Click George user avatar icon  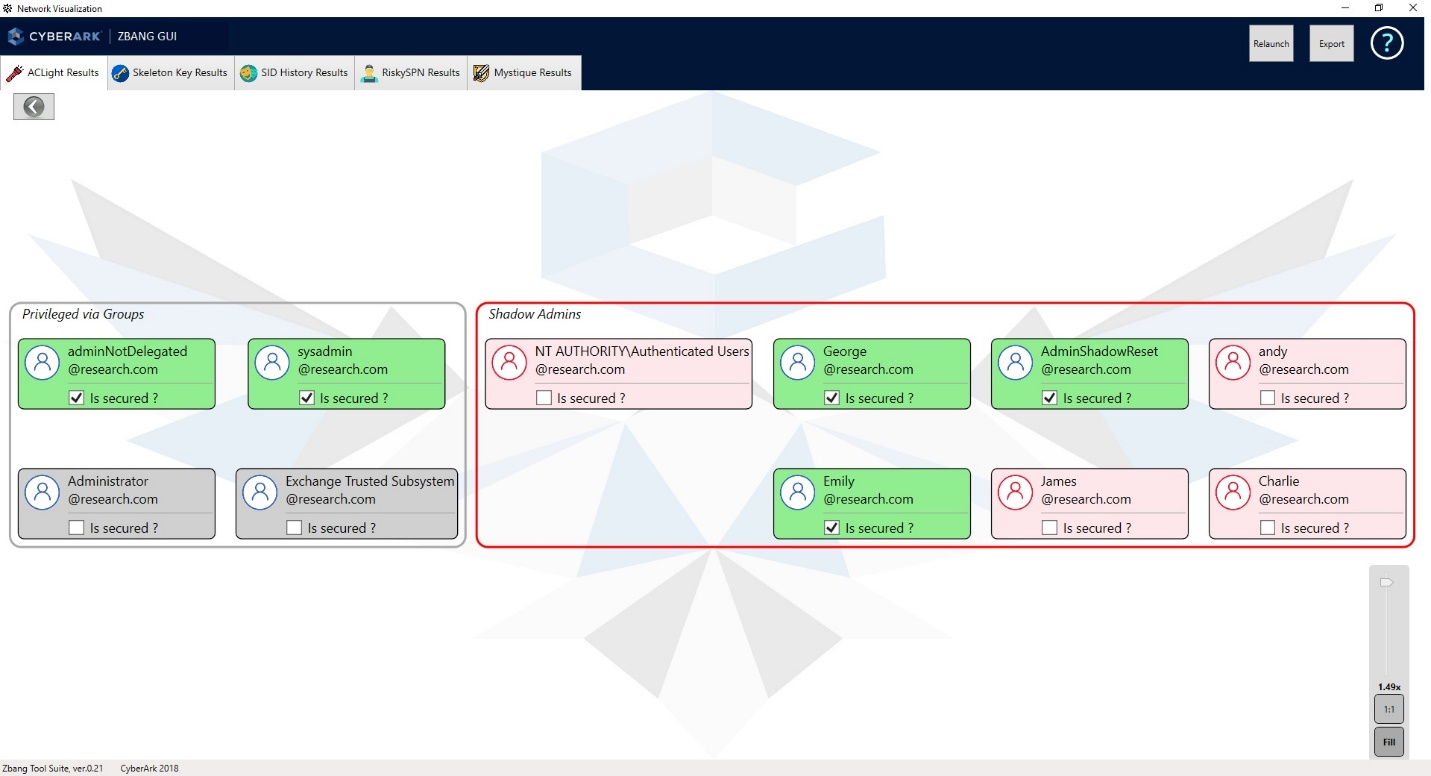click(x=797, y=362)
